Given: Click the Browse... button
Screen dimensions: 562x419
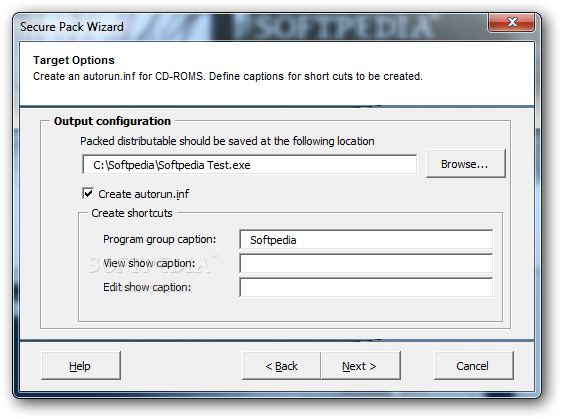Looking at the screenshot, I should coord(466,164).
